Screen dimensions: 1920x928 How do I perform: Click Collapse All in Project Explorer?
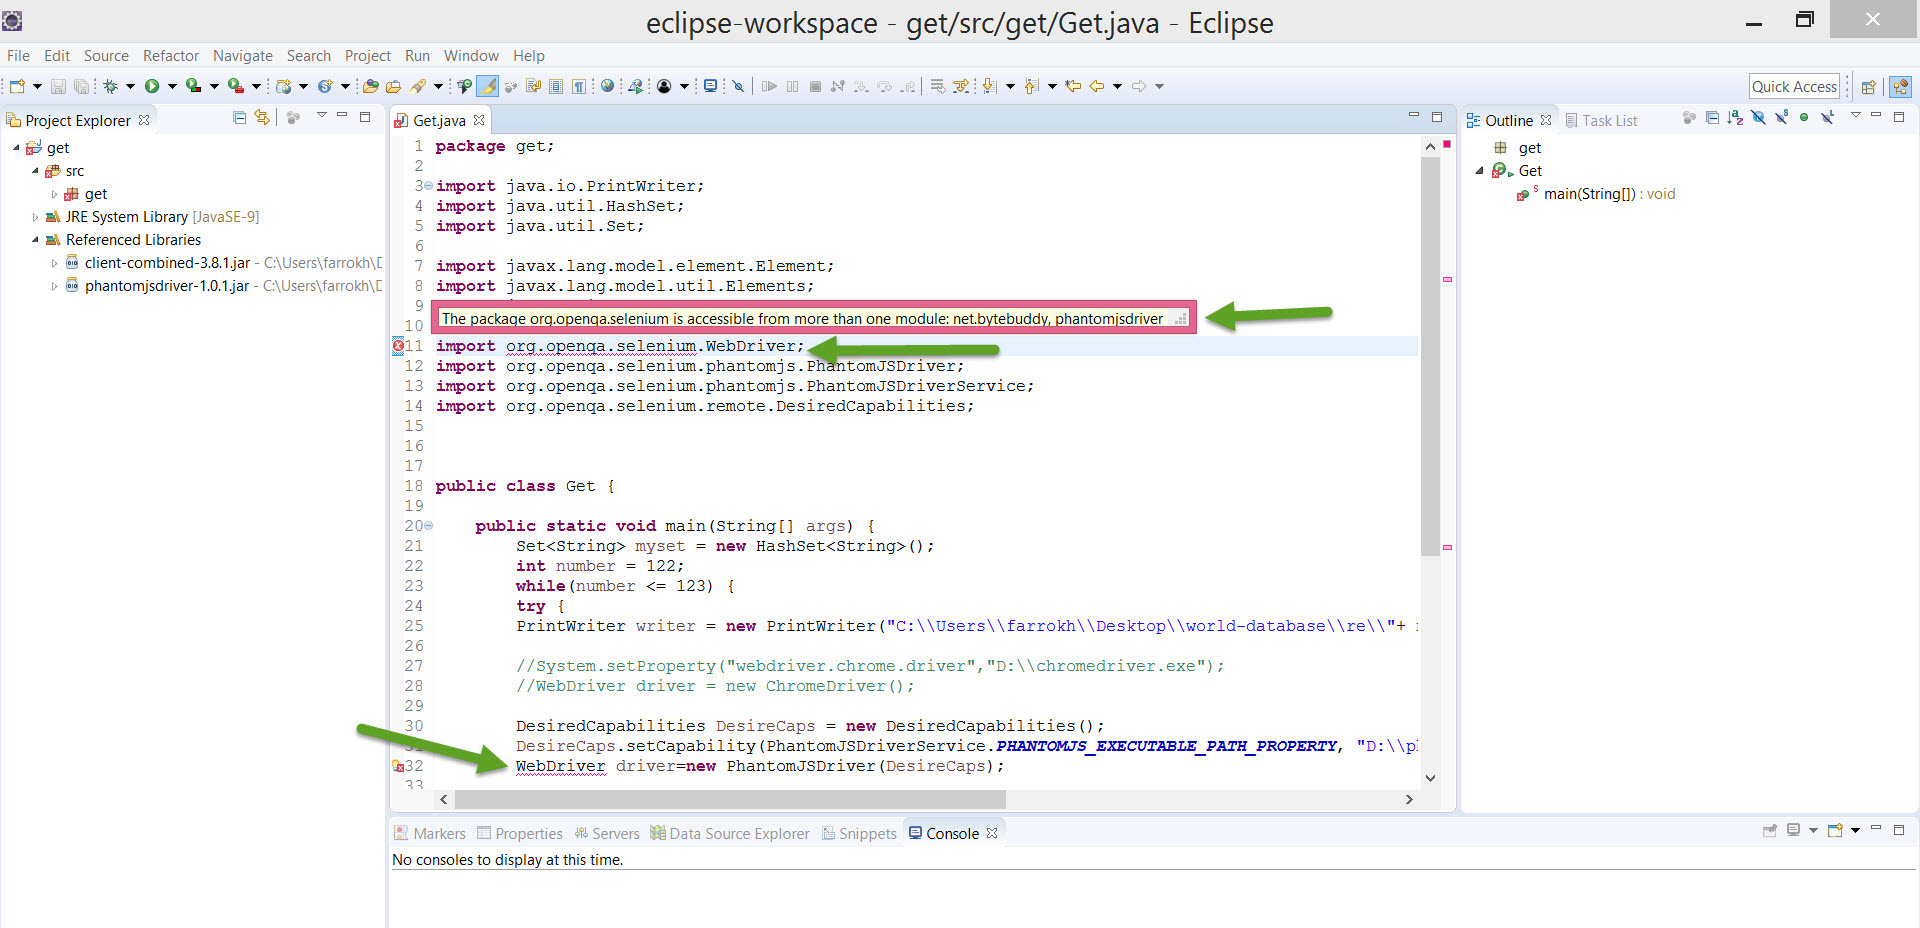tap(239, 118)
